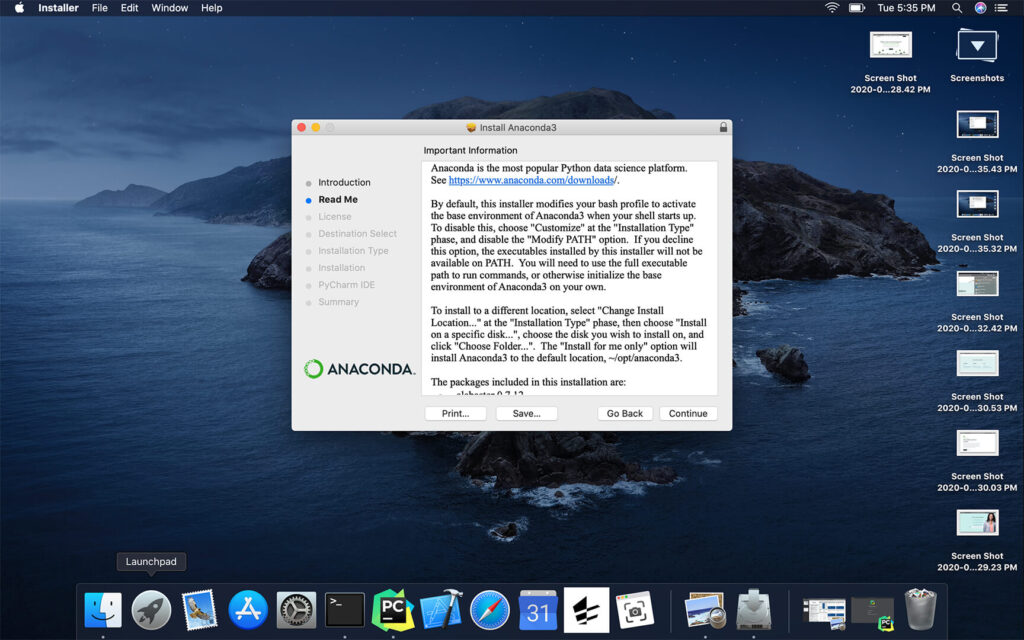Viewport: 1024px width, 640px height.
Task: Open the anaconda.com/downloads link
Action: [531, 180]
